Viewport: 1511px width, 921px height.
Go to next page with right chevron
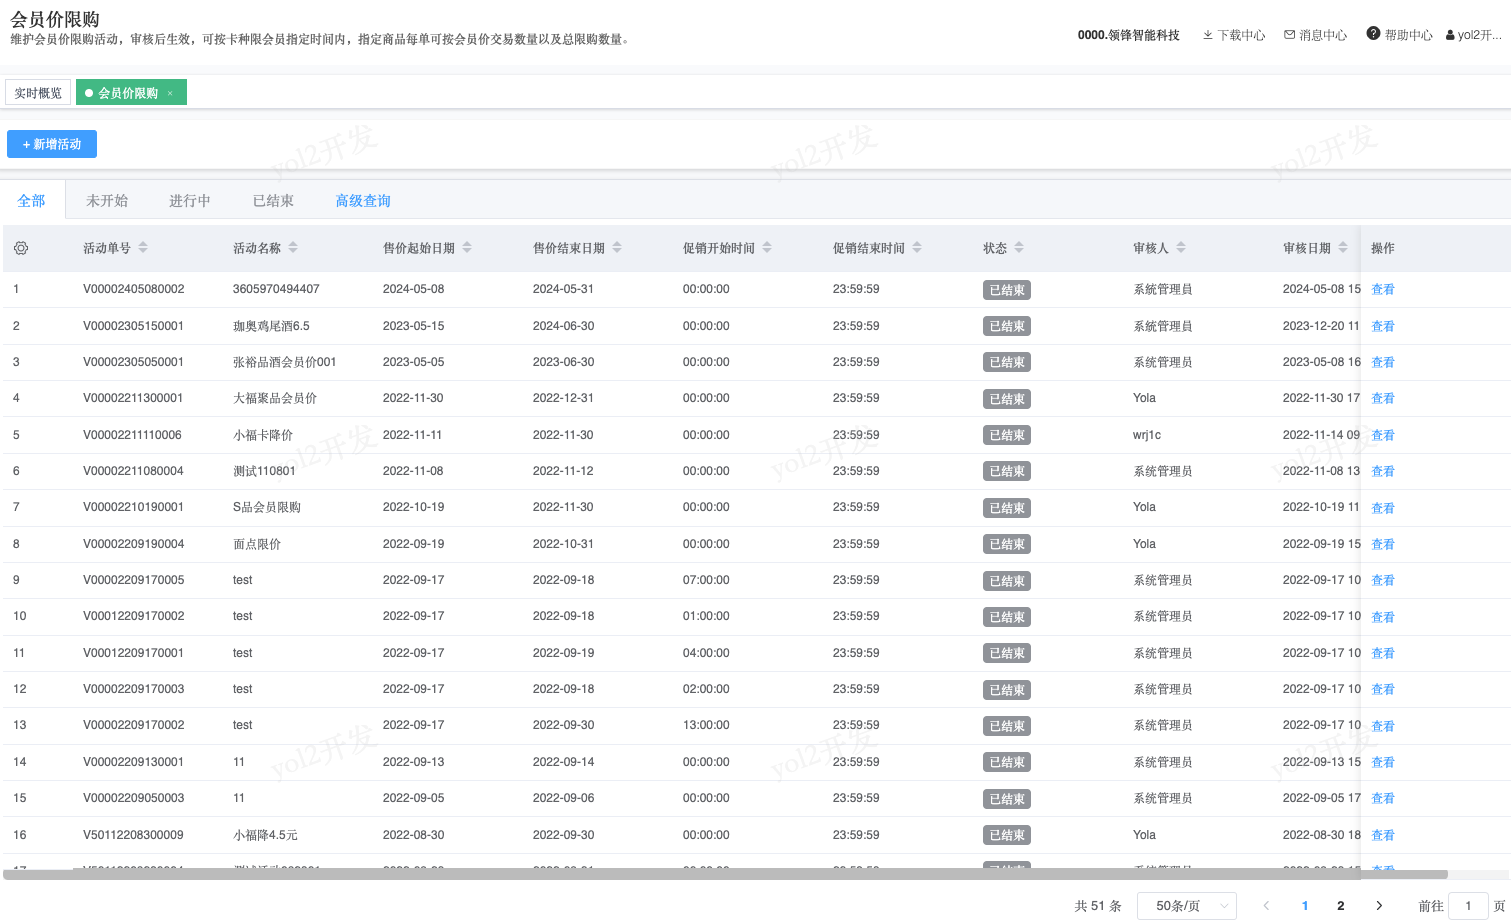click(x=1379, y=906)
